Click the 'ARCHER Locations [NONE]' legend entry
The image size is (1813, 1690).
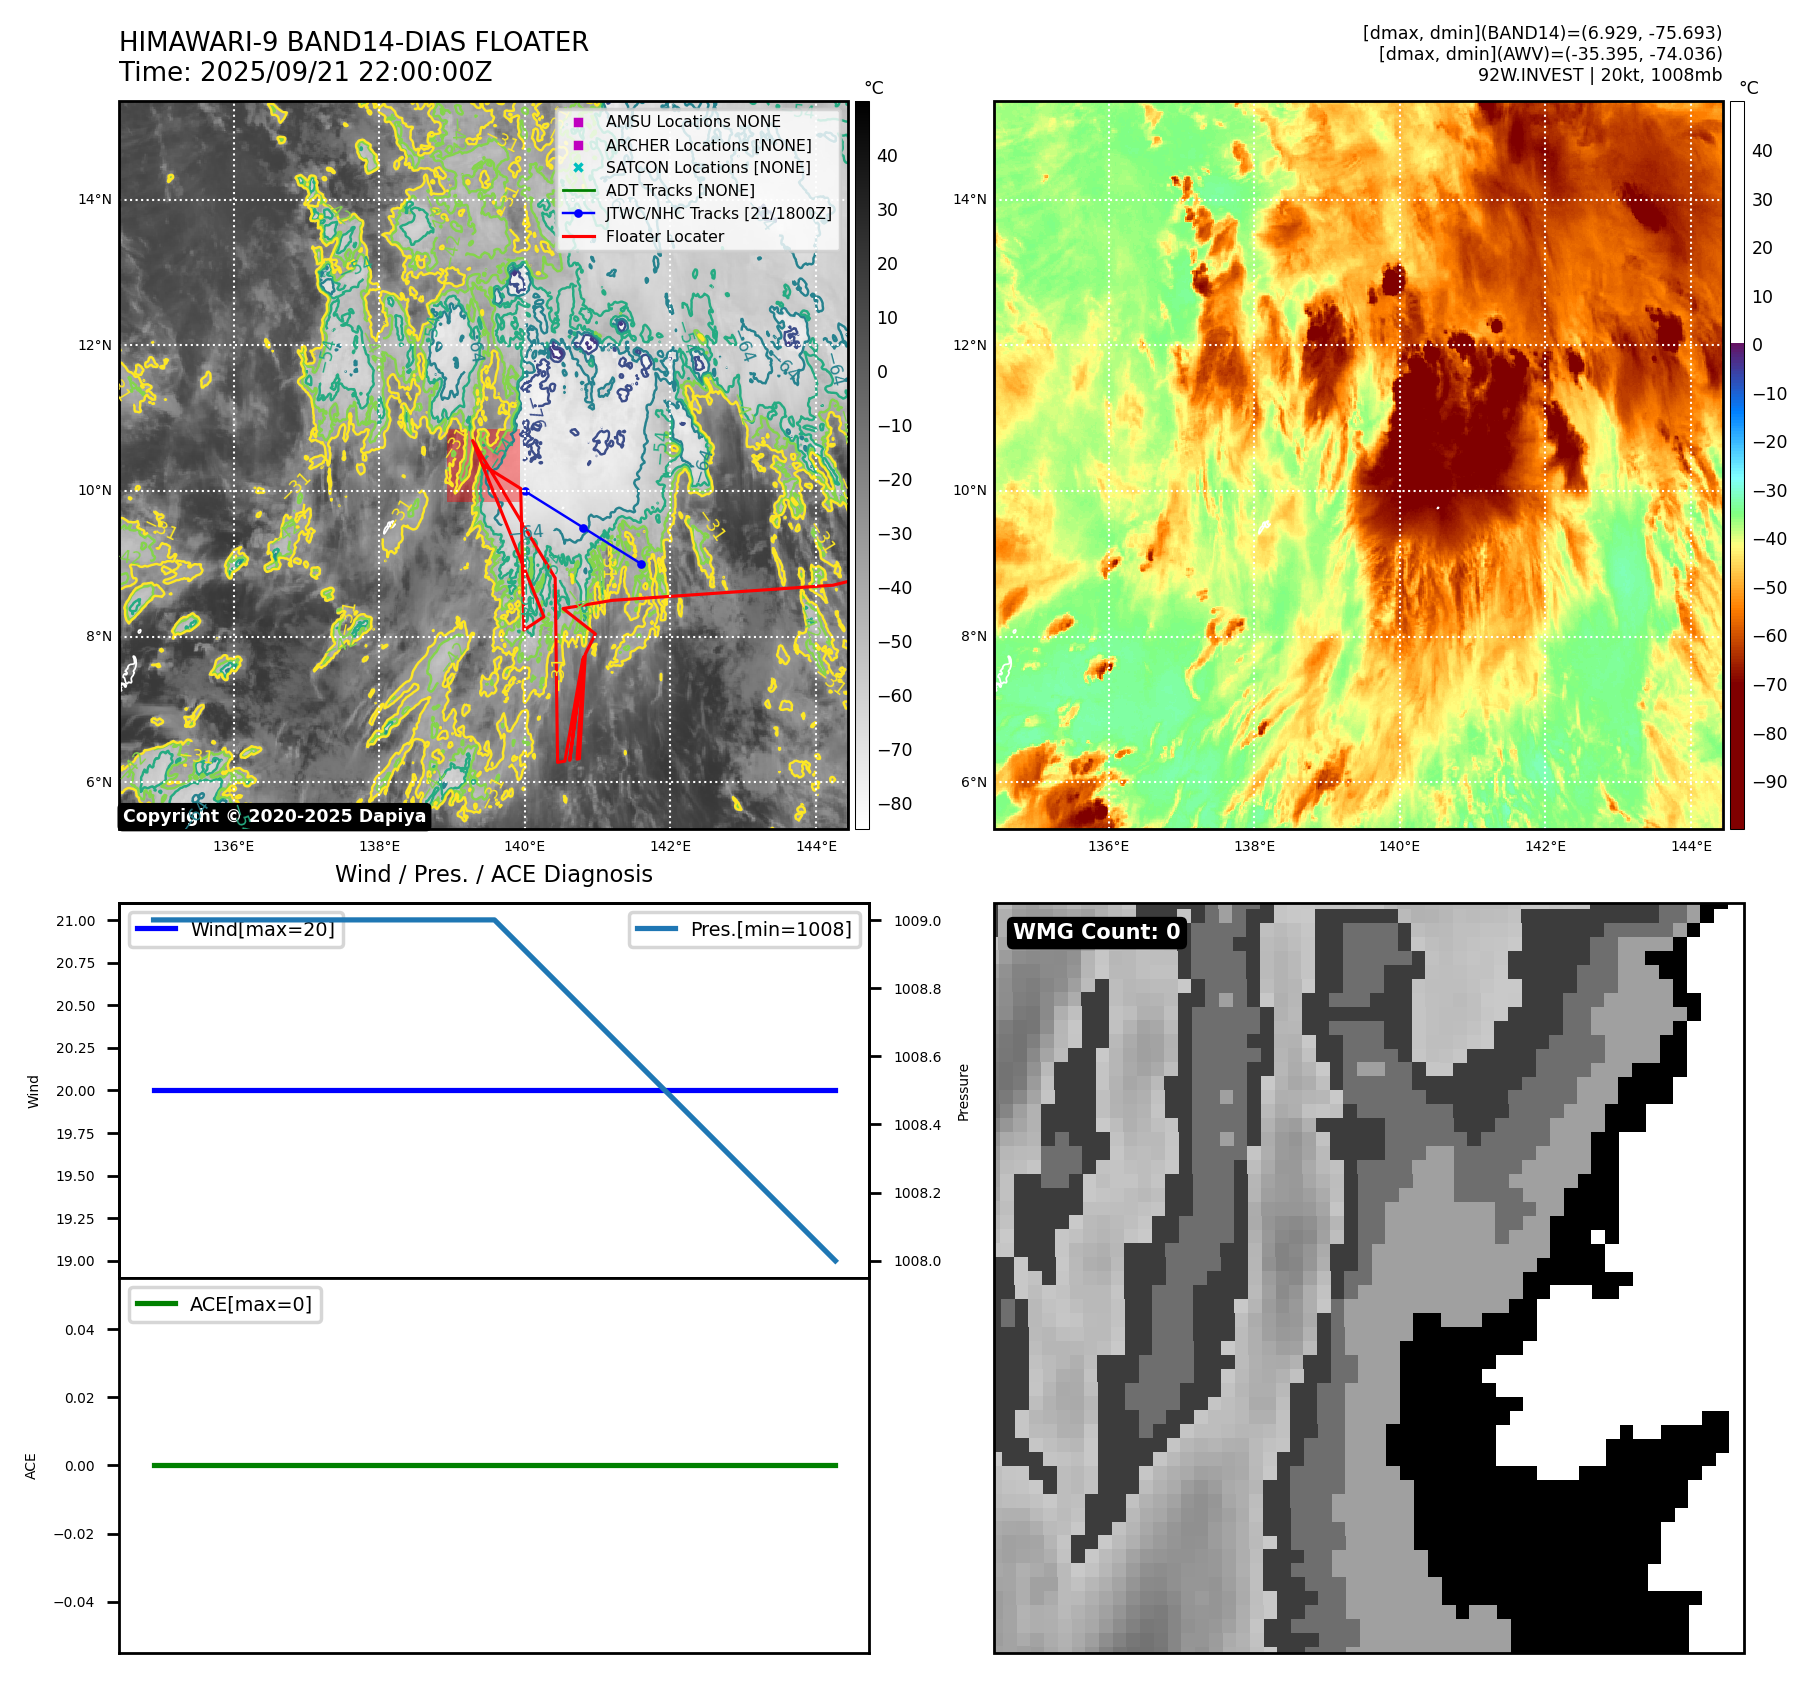pyautogui.click(x=708, y=145)
